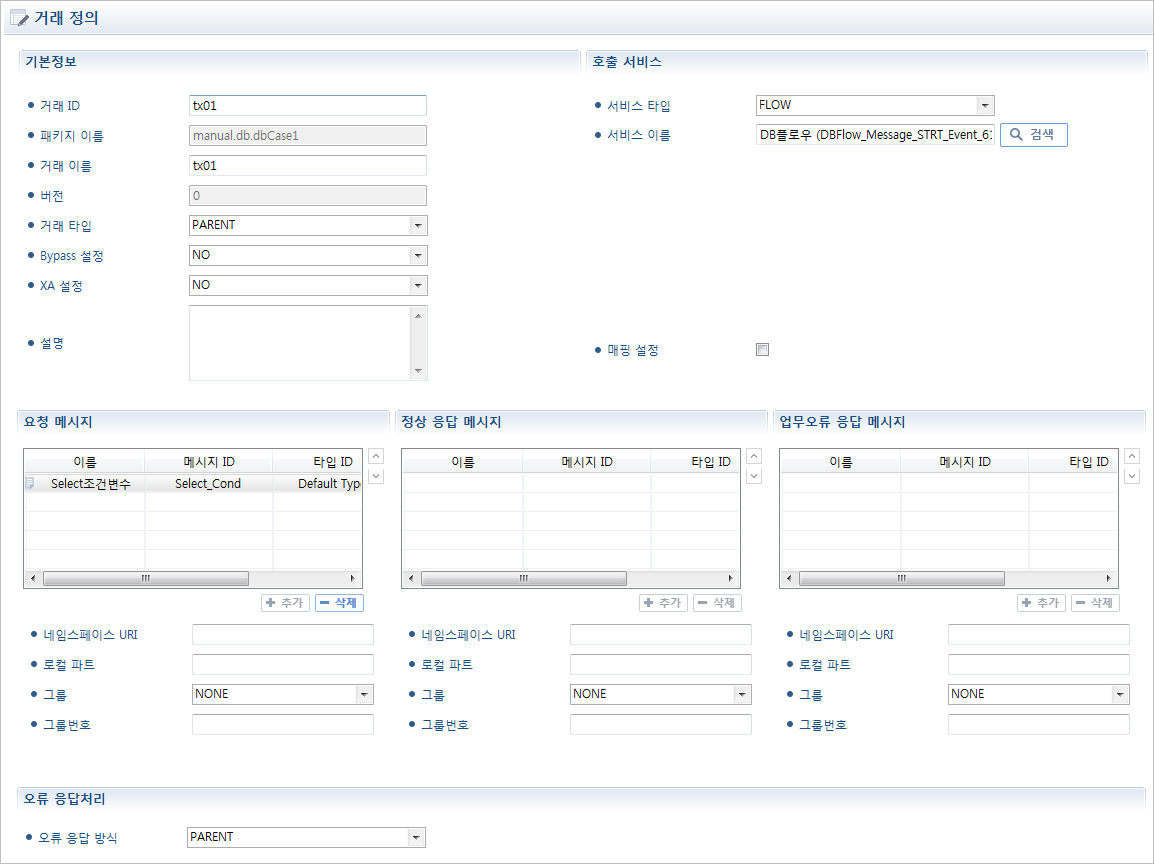The image size is (1154, 864).
Task: Click the 검색 search button
Action: 1034,135
